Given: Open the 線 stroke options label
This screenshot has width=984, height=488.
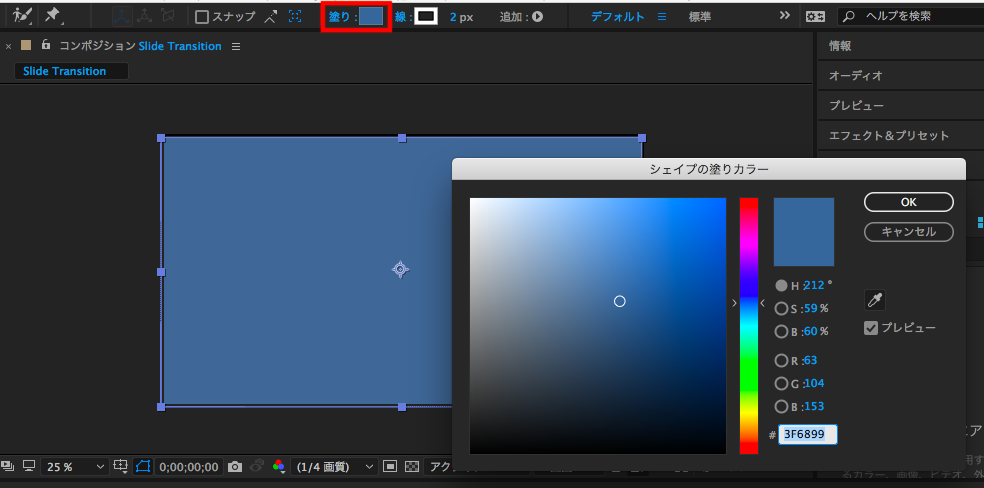Looking at the screenshot, I should (x=404, y=17).
